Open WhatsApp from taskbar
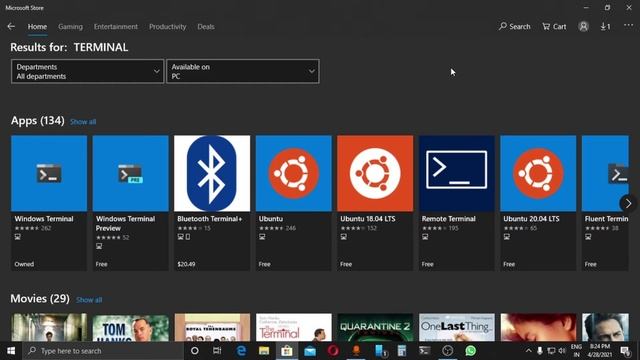640x360 pixels. 471,351
